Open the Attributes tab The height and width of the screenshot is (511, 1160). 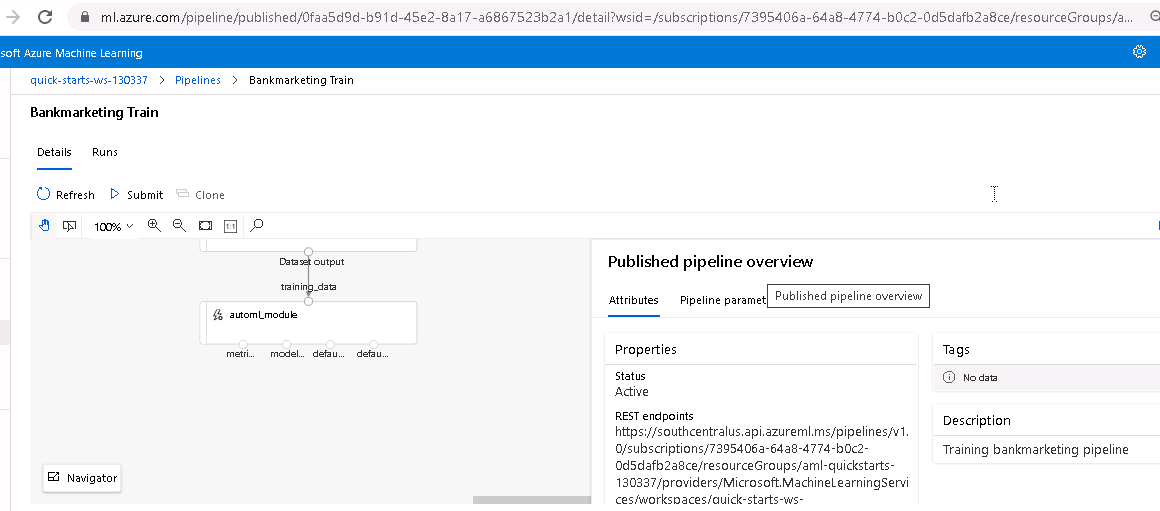[633, 300]
